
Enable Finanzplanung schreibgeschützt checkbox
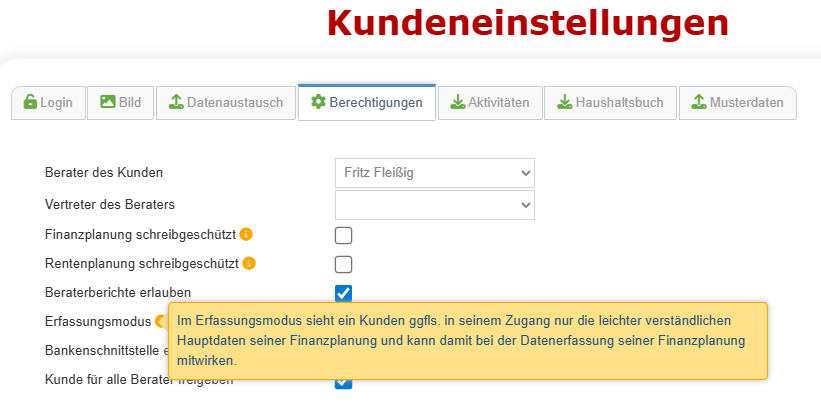coord(343,236)
